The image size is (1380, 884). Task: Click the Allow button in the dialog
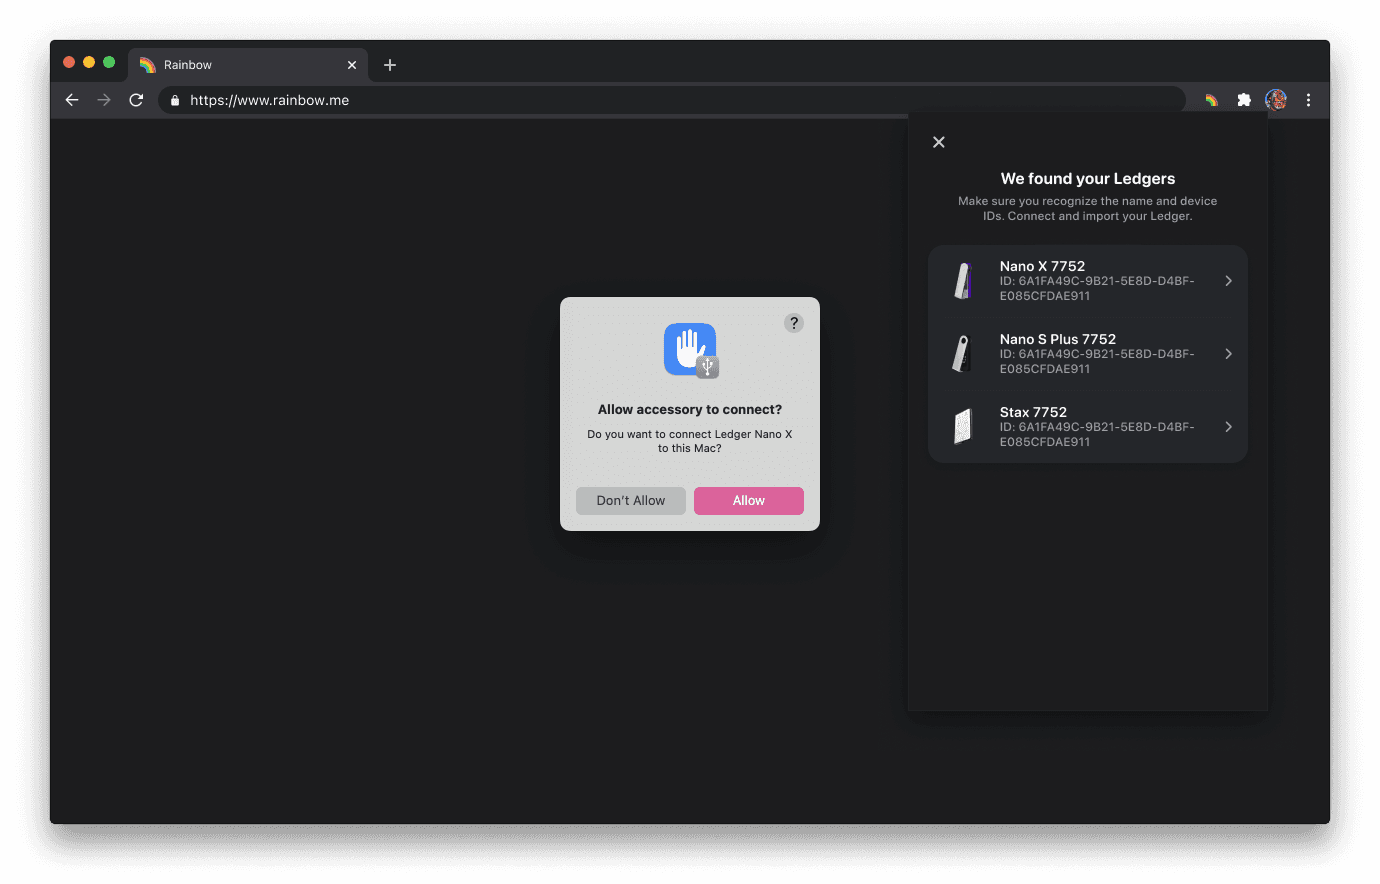[749, 501]
